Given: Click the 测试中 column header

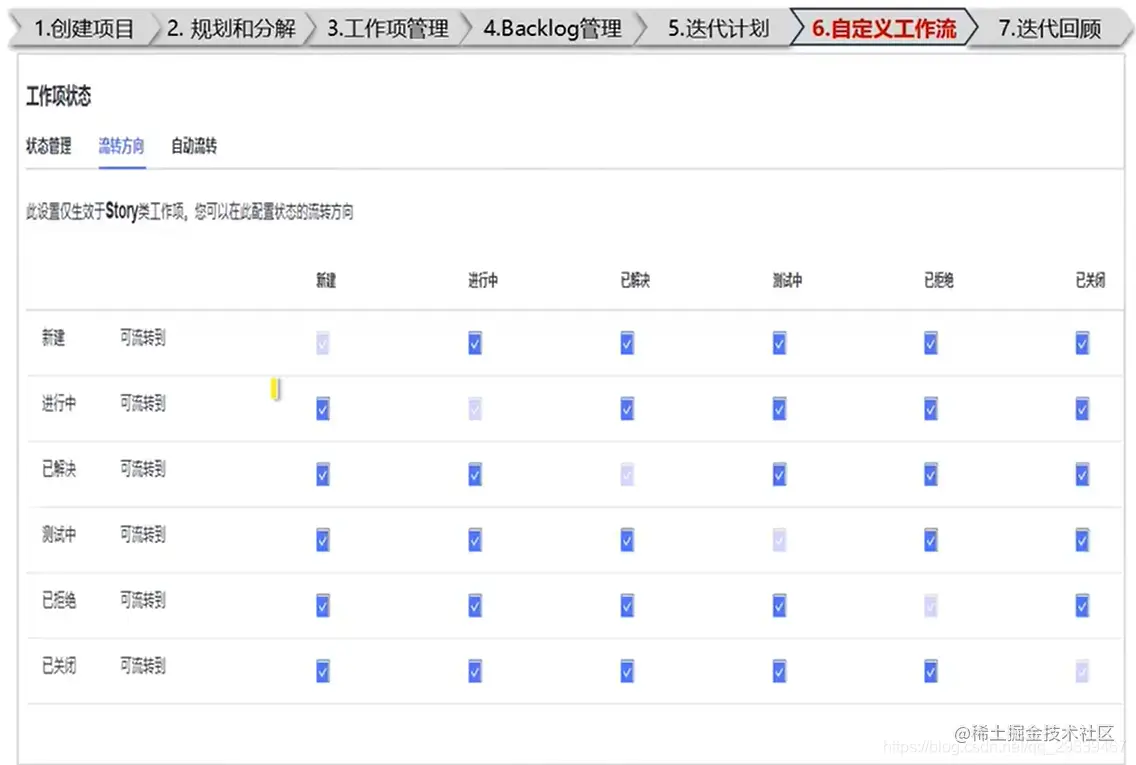Looking at the screenshot, I should (x=787, y=280).
